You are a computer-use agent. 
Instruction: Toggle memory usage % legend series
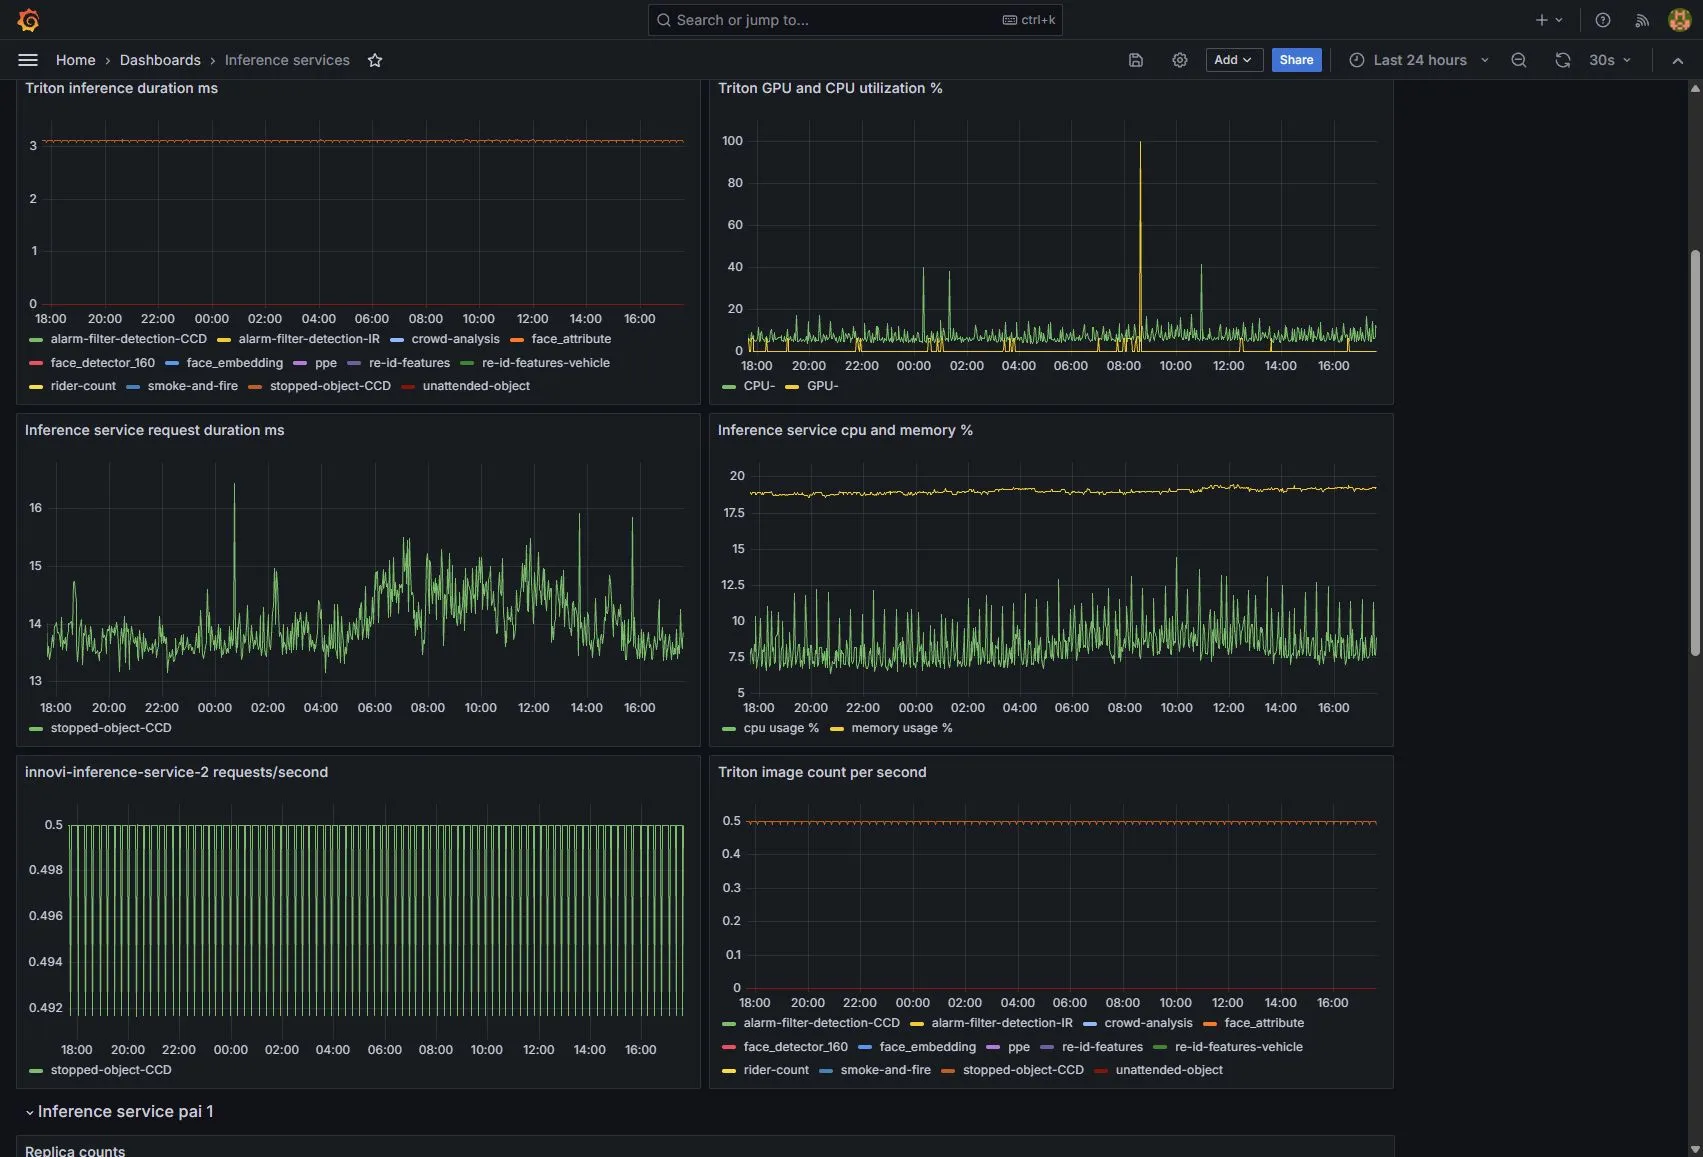pos(901,728)
